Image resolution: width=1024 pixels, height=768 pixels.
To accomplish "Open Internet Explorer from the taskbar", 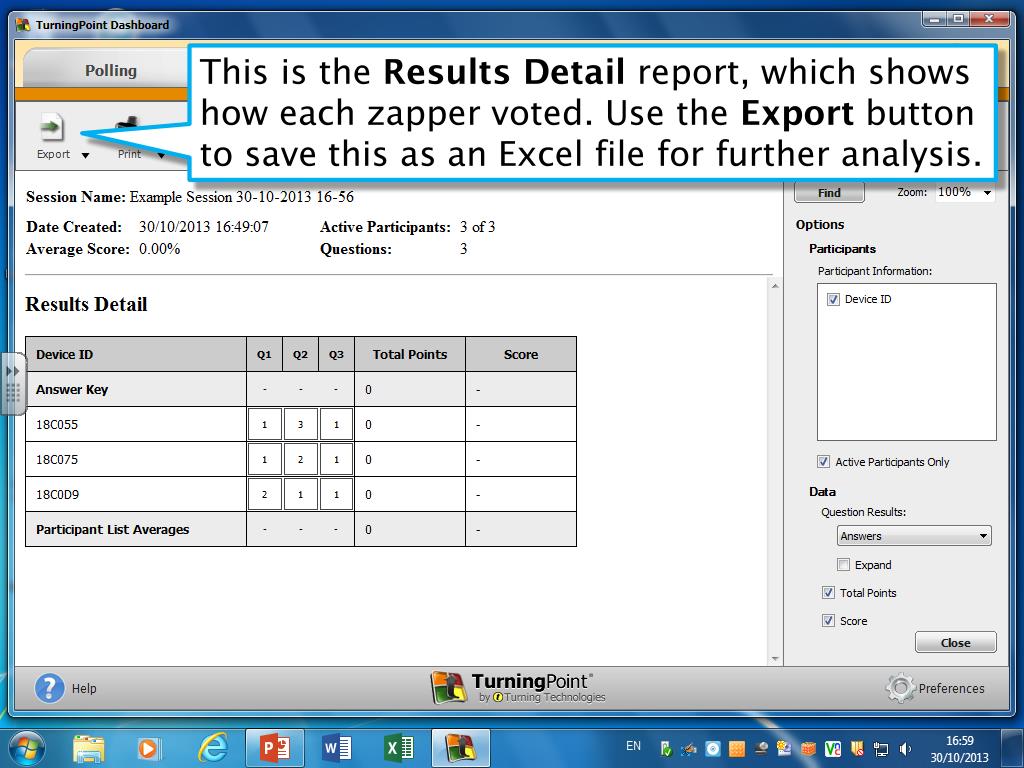I will click(213, 747).
